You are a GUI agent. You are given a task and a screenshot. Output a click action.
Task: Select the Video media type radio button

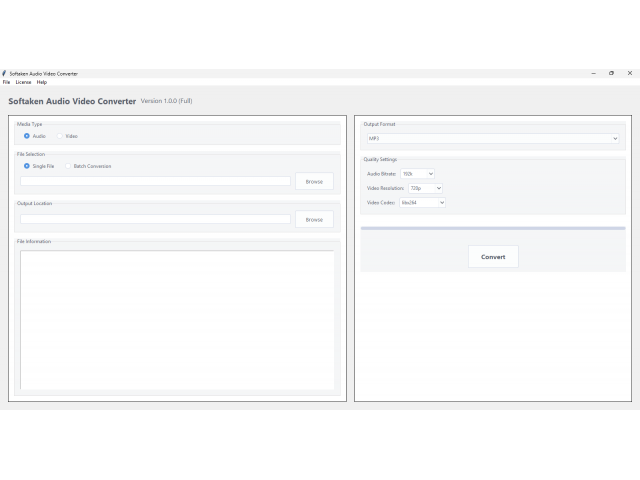(60, 136)
